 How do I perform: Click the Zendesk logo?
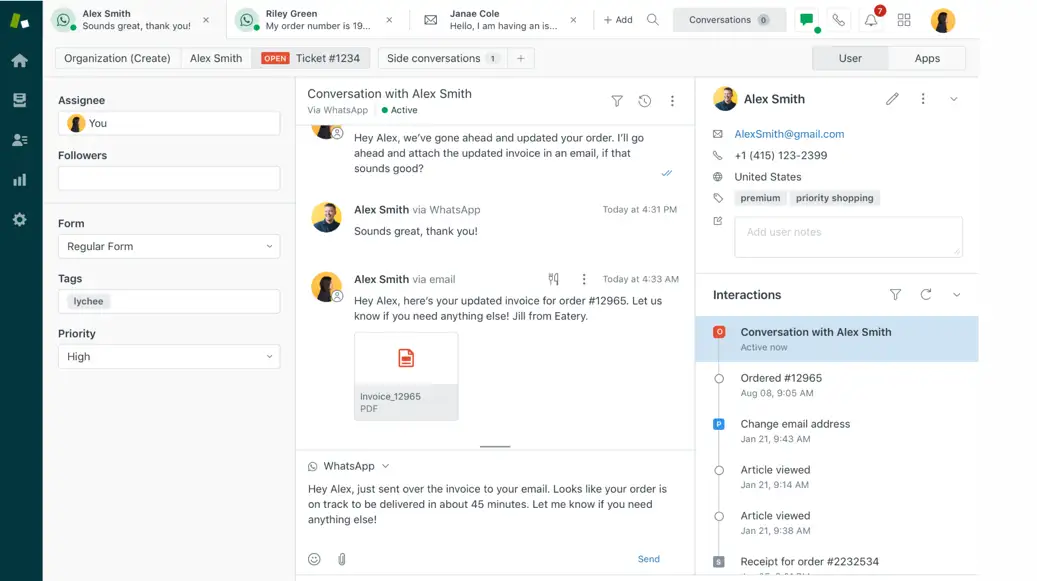point(20,20)
